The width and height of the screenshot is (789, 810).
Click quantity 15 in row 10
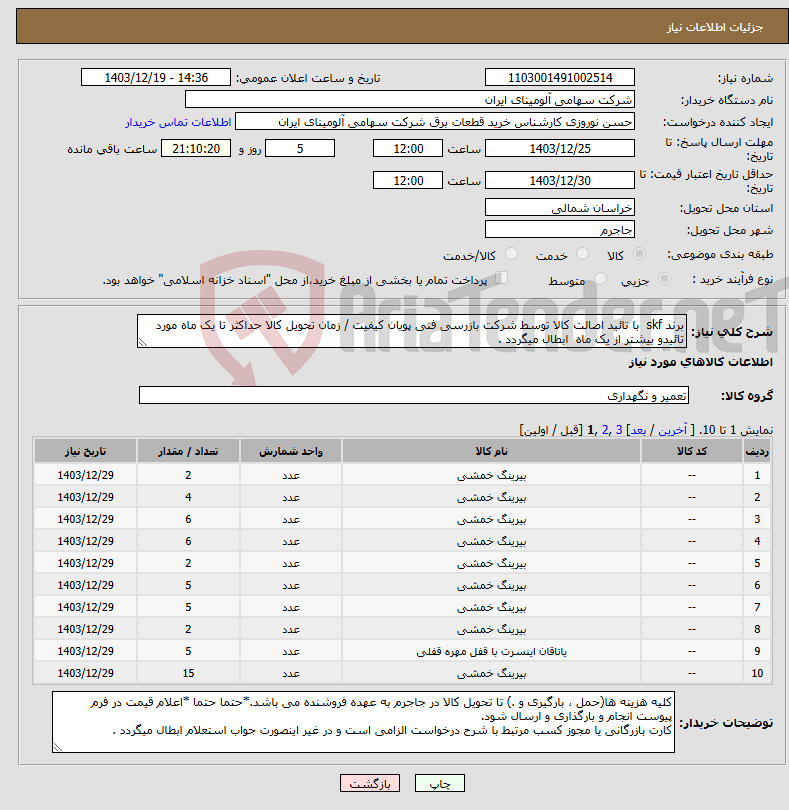[188, 673]
